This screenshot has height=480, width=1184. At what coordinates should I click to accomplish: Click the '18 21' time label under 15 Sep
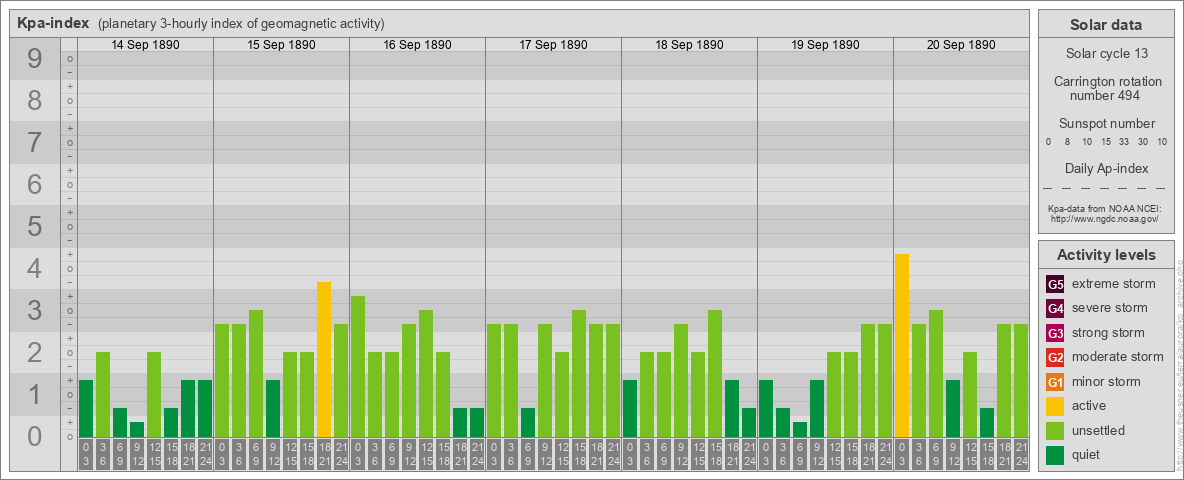click(x=324, y=455)
